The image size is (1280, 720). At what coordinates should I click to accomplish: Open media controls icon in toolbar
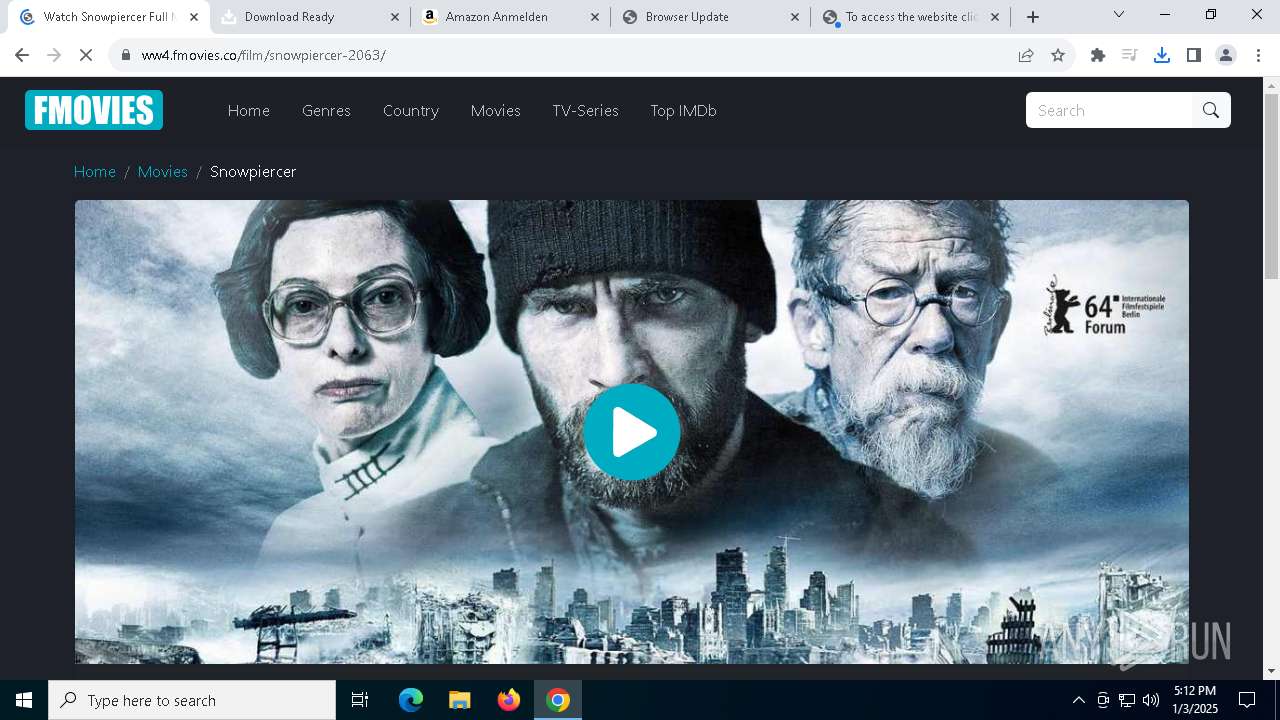(1130, 55)
